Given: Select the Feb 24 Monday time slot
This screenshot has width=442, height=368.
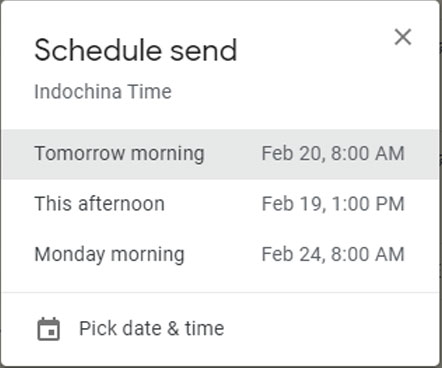Looking at the screenshot, I should coord(333,254).
